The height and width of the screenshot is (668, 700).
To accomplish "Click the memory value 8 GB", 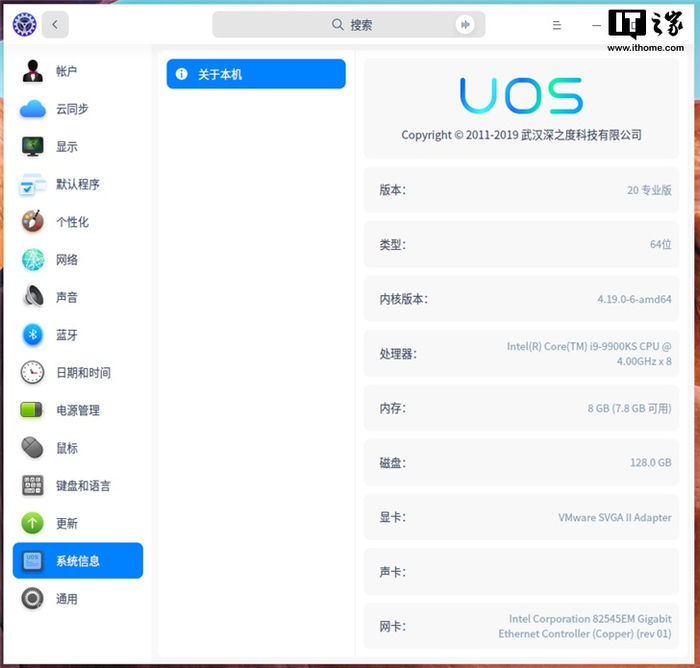I will click(629, 408).
